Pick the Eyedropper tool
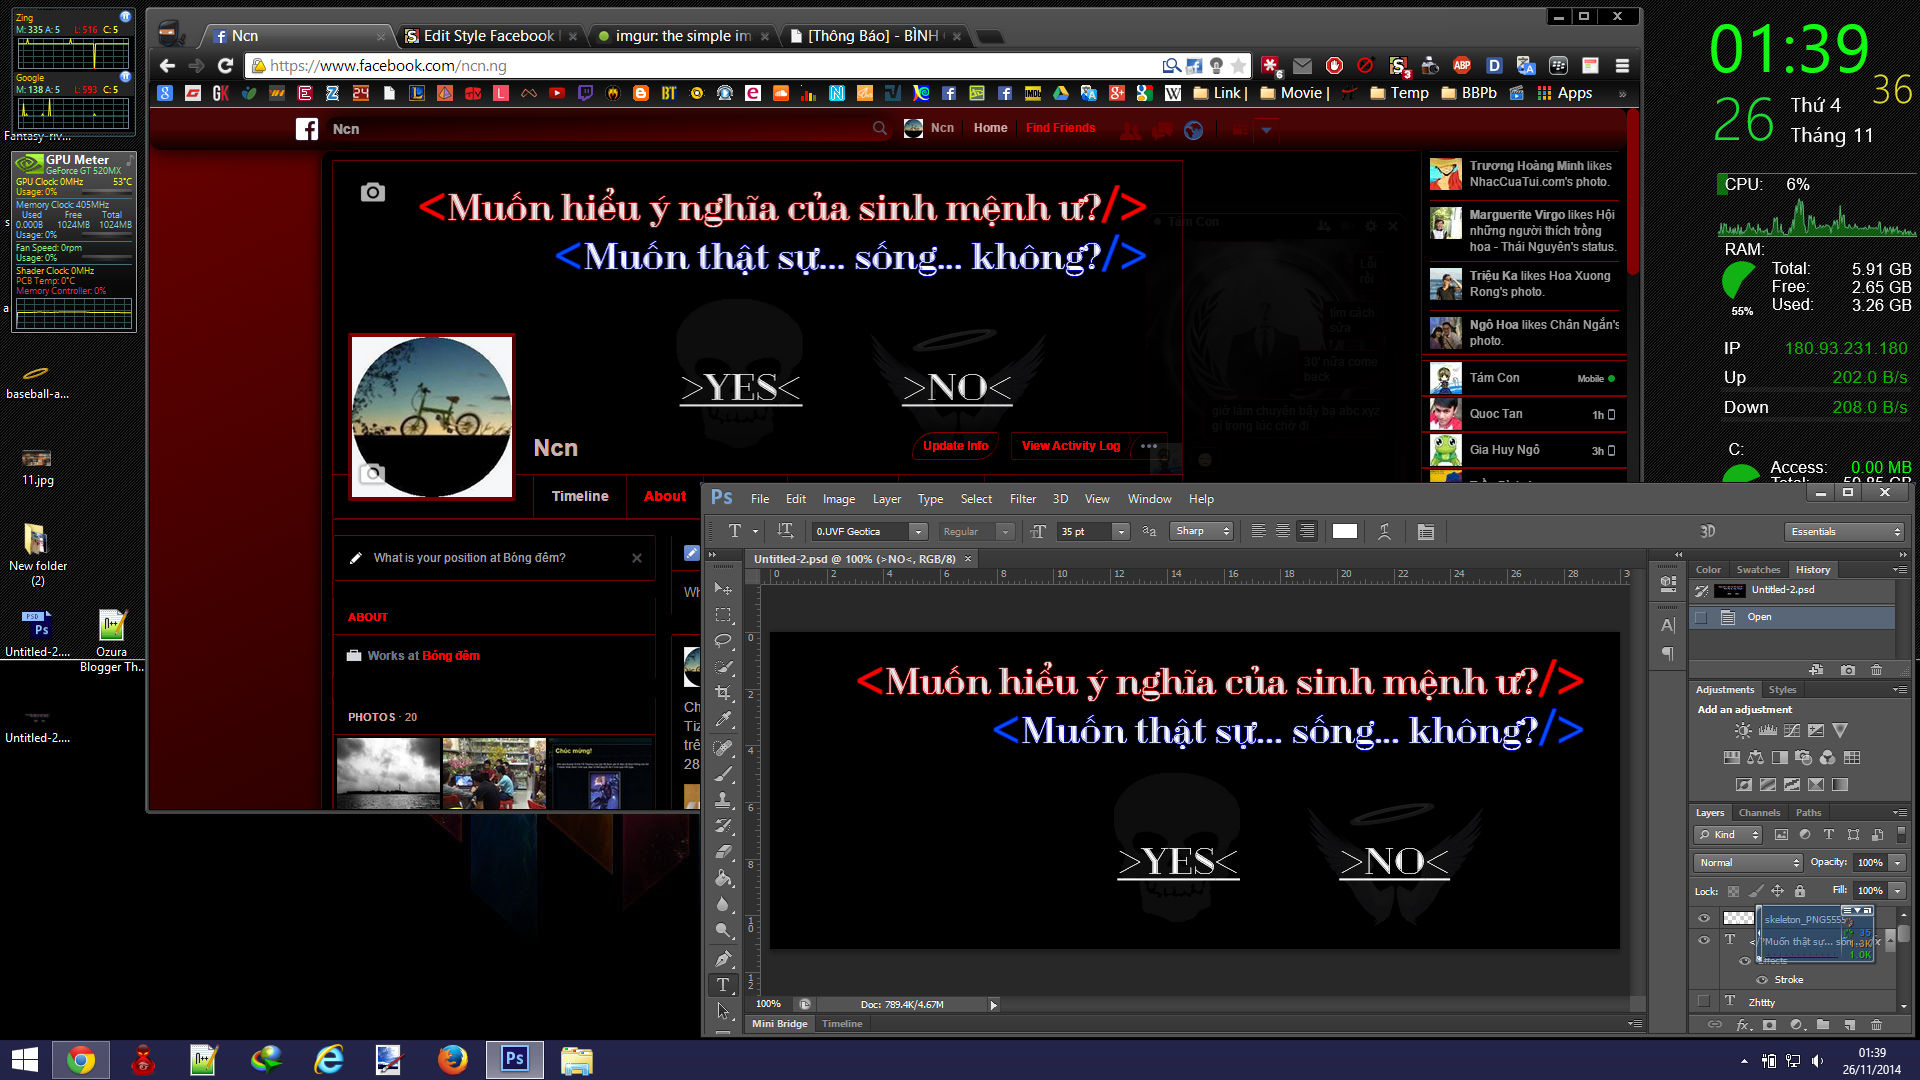This screenshot has width=1920, height=1080. coord(723,719)
